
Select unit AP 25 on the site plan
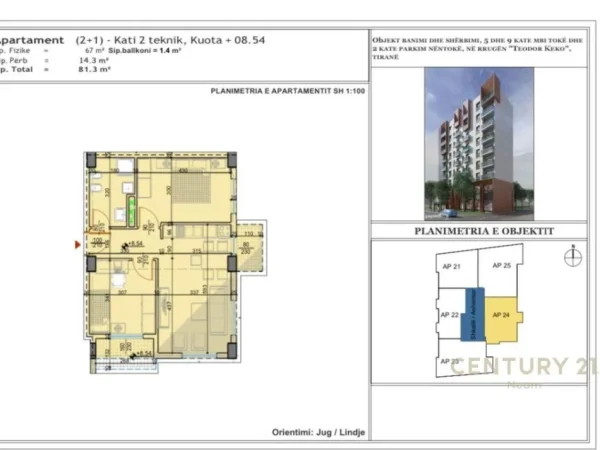(506, 266)
